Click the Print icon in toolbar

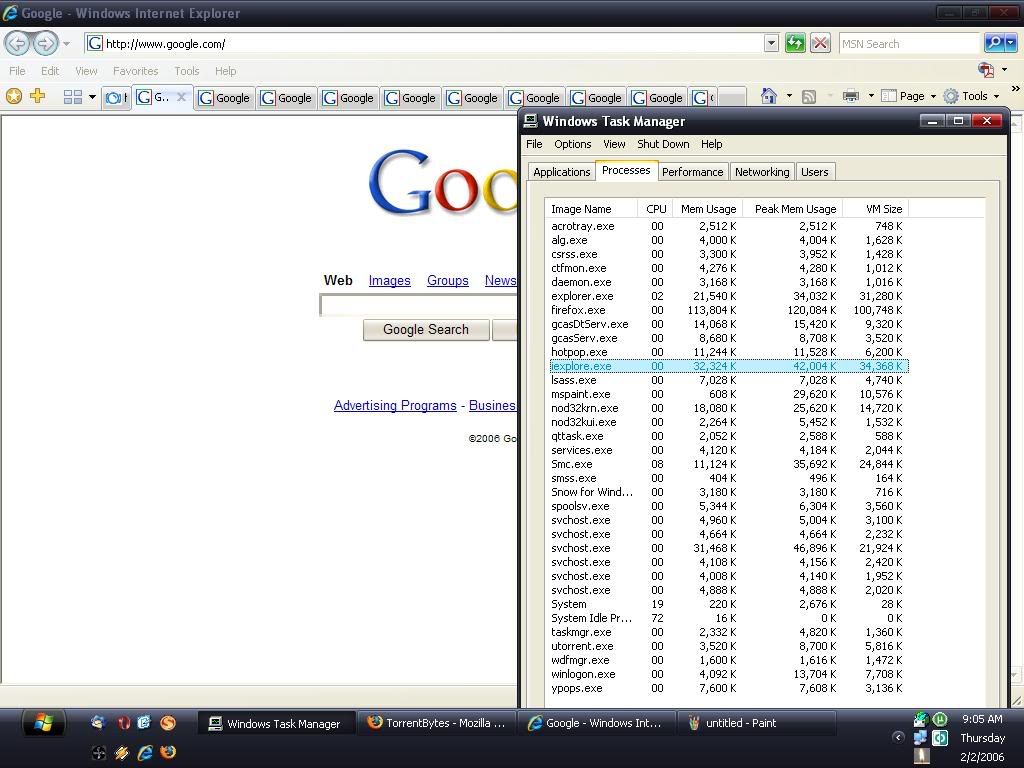(x=851, y=96)
